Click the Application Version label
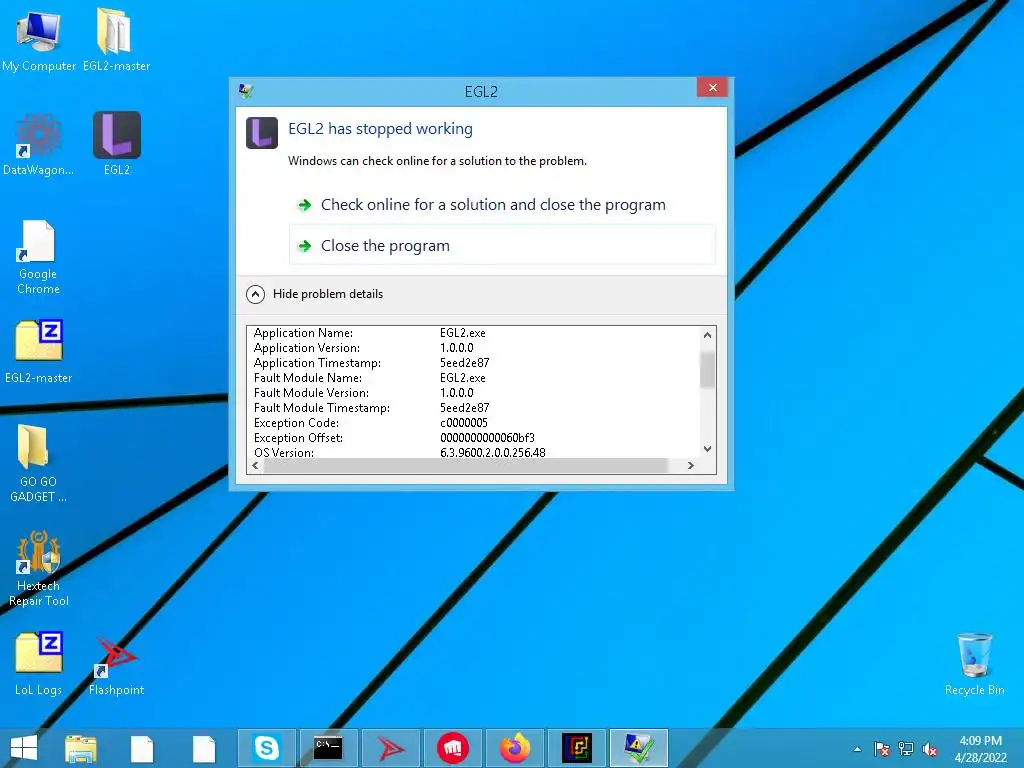1024x768 pixels. pyautogui.click(x=306, y=348)
